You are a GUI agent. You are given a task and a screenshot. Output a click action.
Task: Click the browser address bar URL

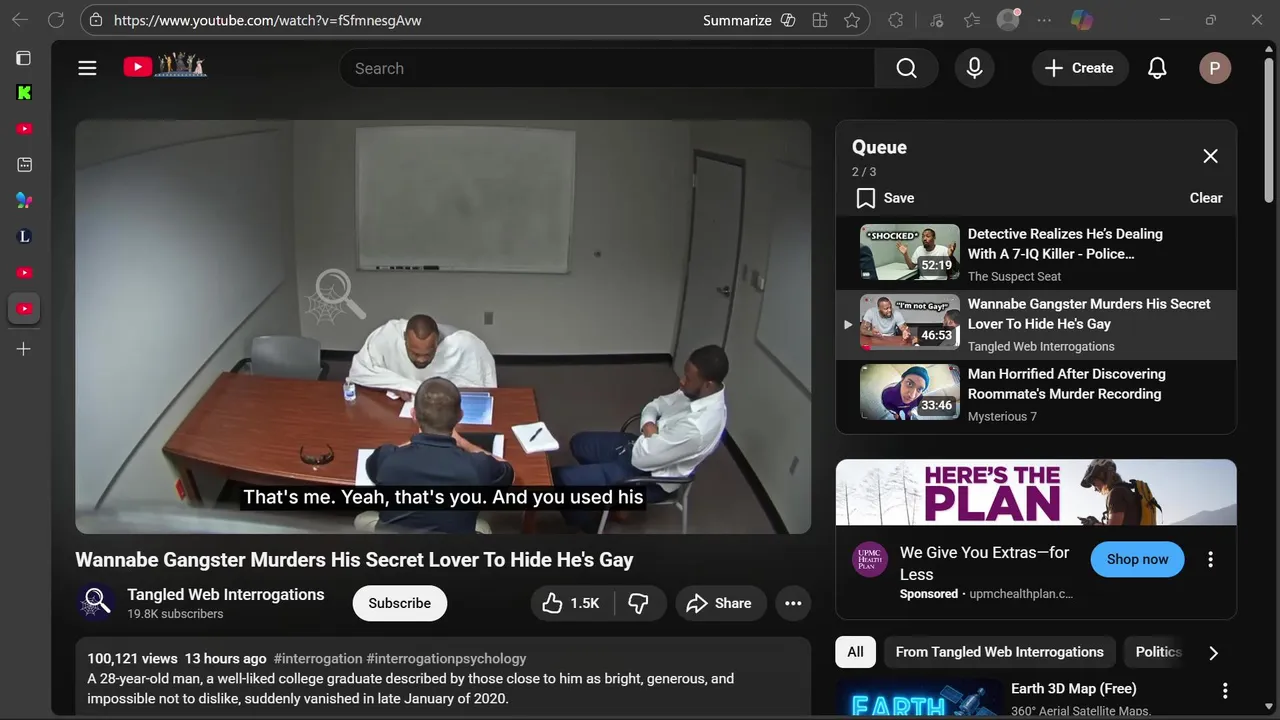point(267,20)
